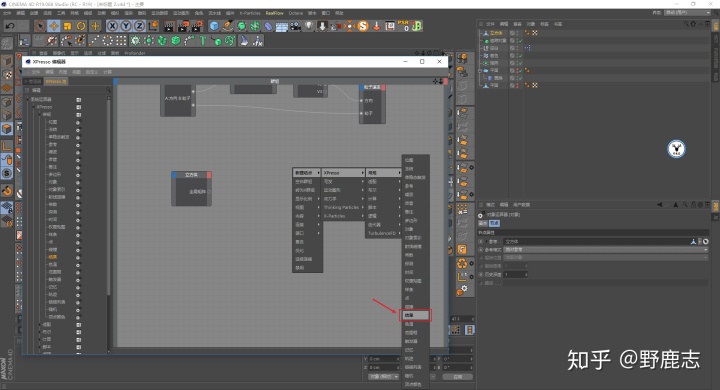Toggle the 参考 parameter animation circle
720x390 pixels.
click(481, 242)
